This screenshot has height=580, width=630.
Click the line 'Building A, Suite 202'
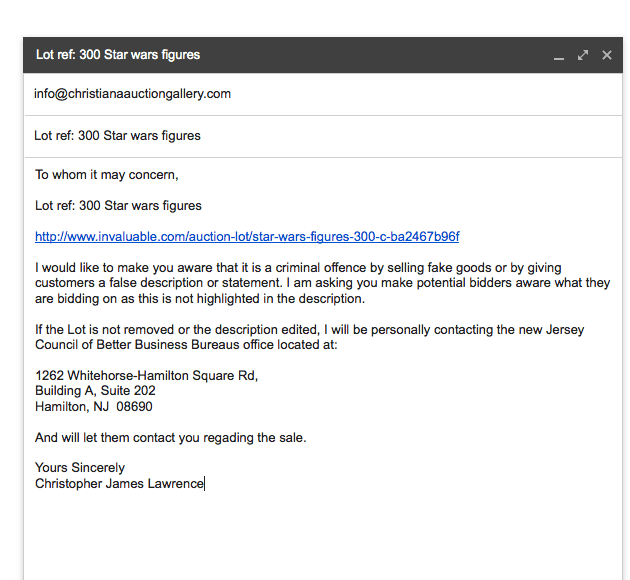point(95,391)
